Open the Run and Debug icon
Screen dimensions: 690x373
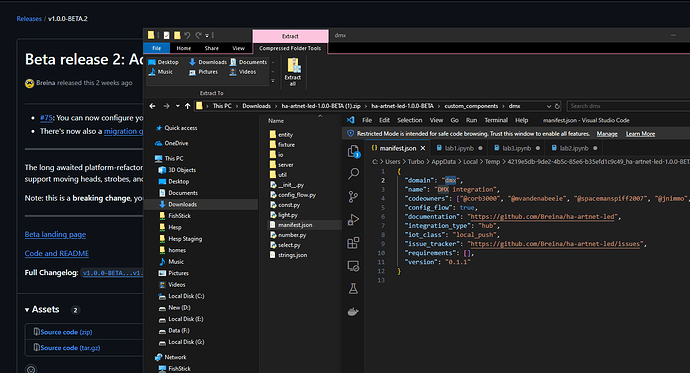tap(353, 219)
